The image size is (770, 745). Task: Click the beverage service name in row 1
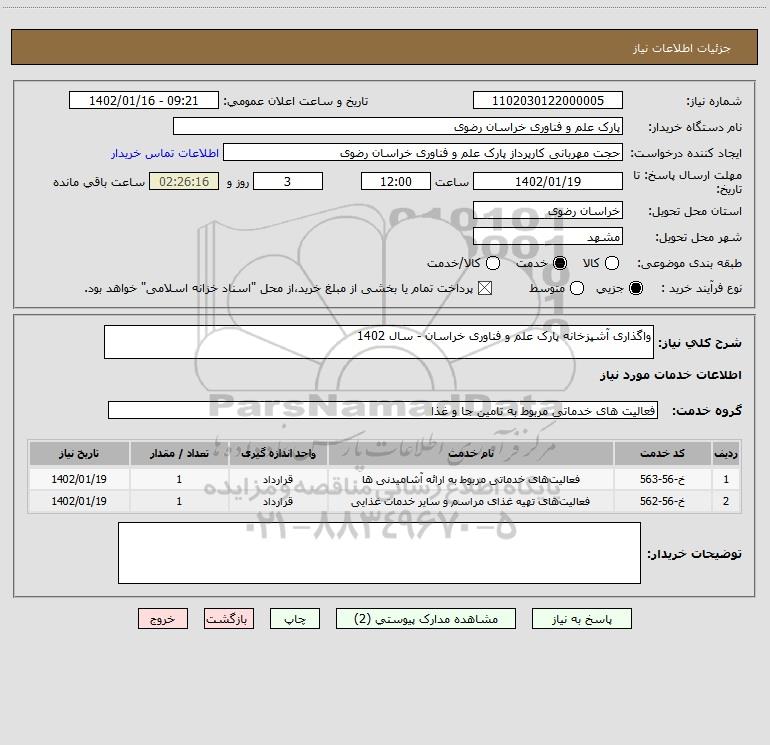(x=470, y=479)
